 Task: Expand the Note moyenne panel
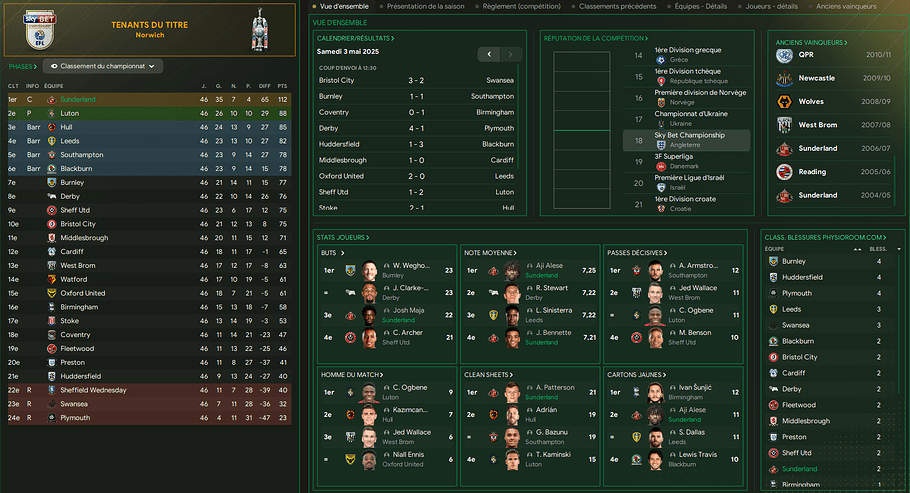click(x=490, y=253)
